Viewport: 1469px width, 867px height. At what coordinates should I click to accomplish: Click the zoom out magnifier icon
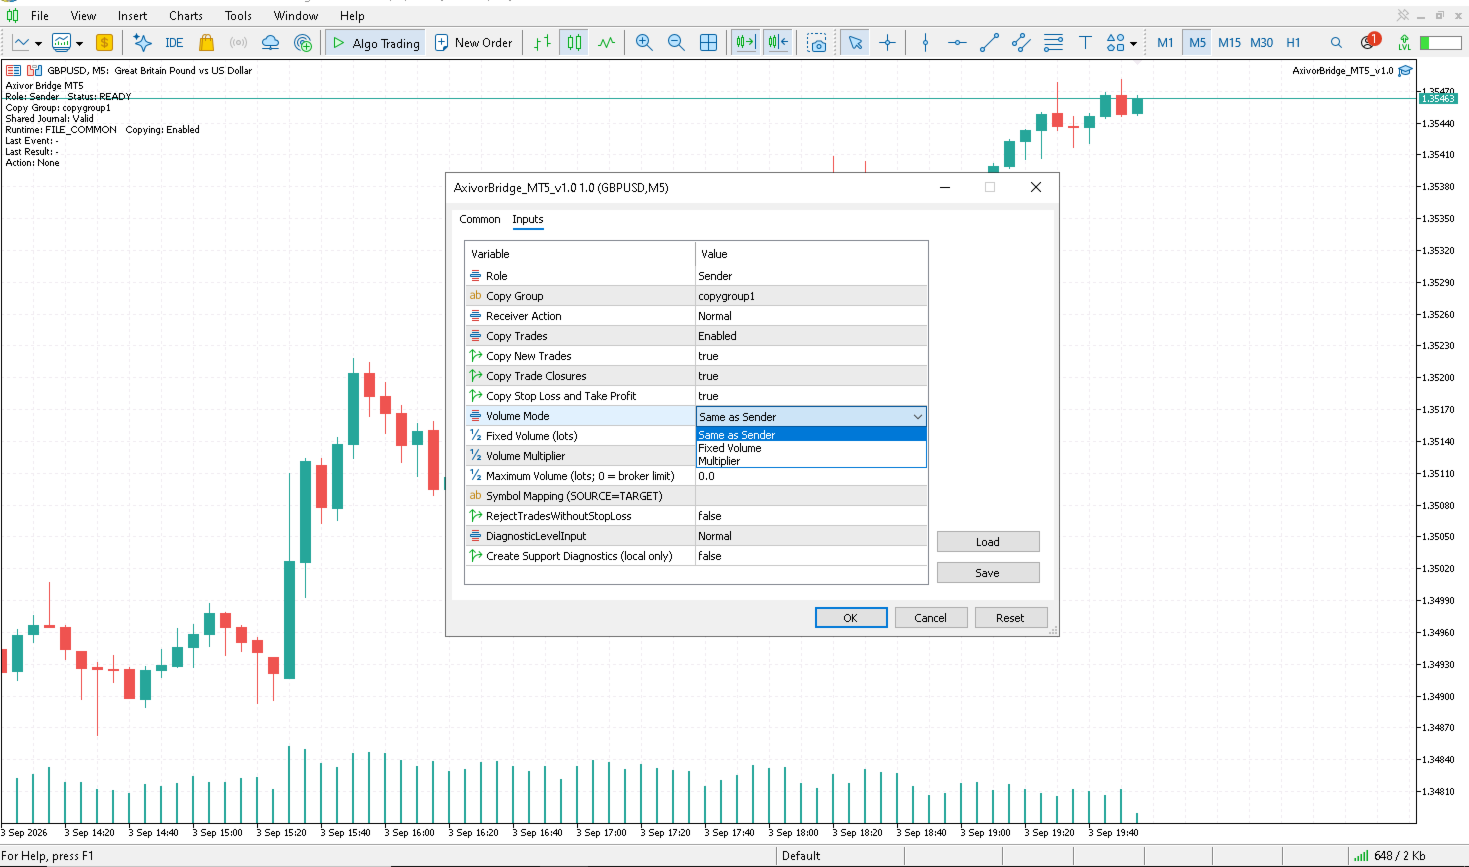(676, 43)
